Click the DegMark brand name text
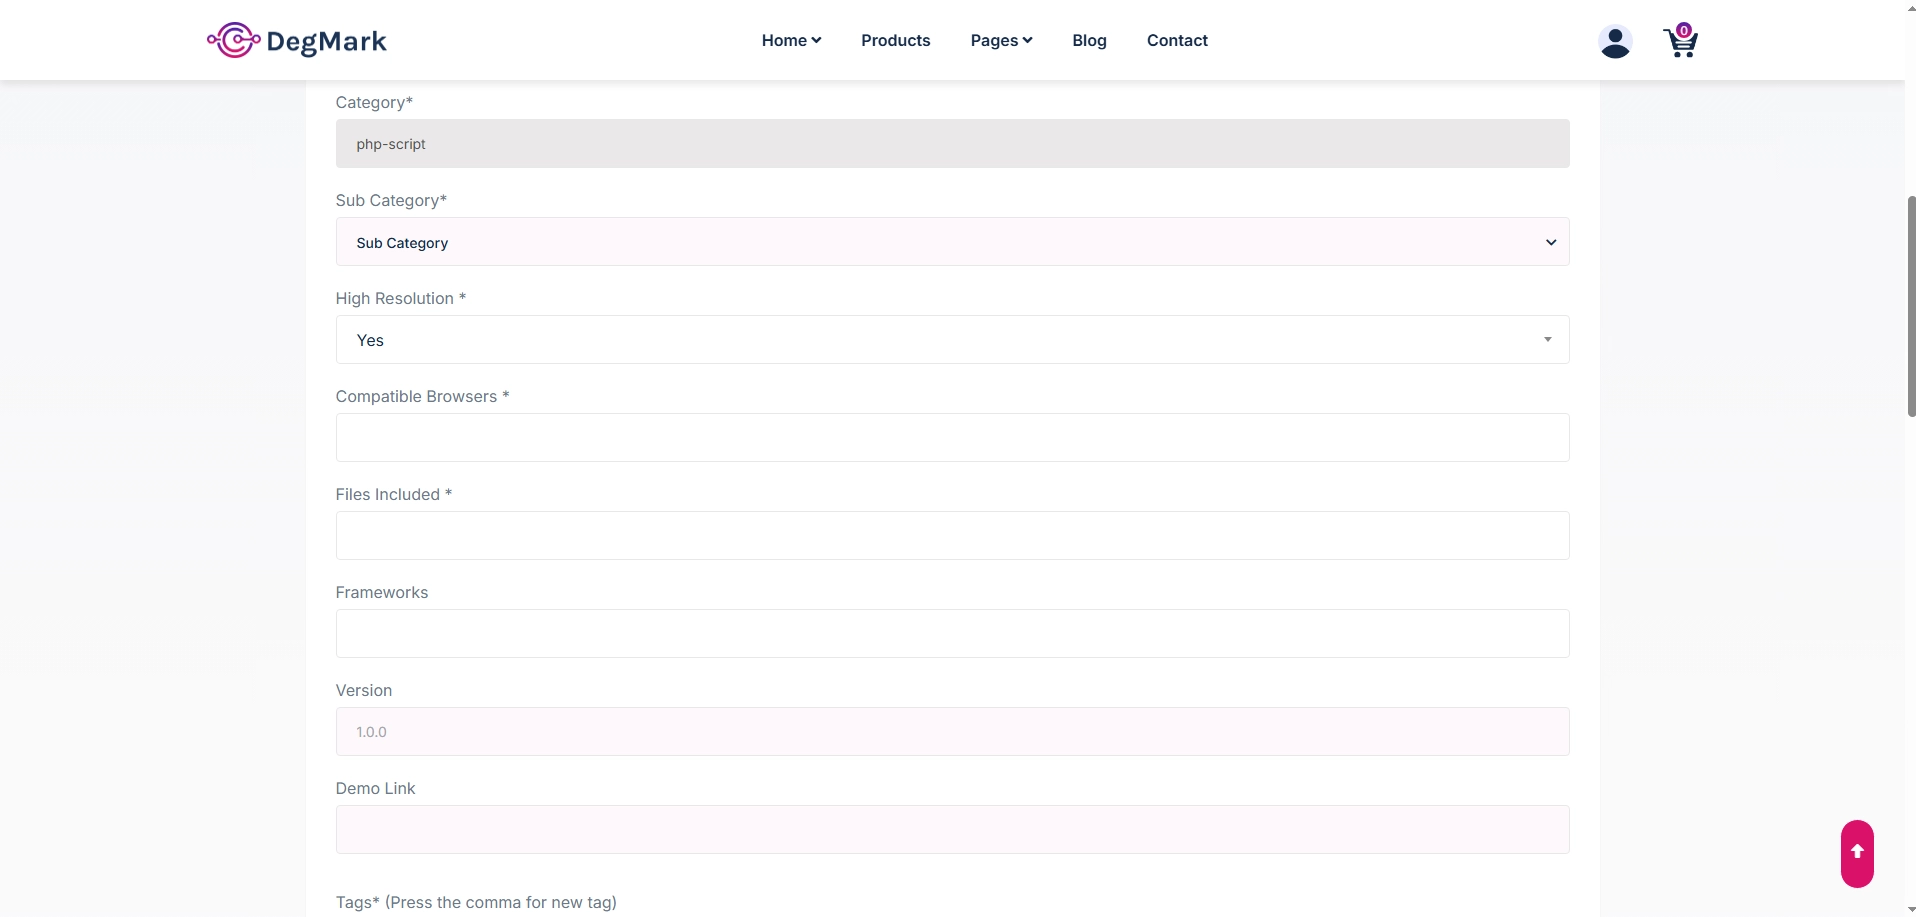 [326, 41]
